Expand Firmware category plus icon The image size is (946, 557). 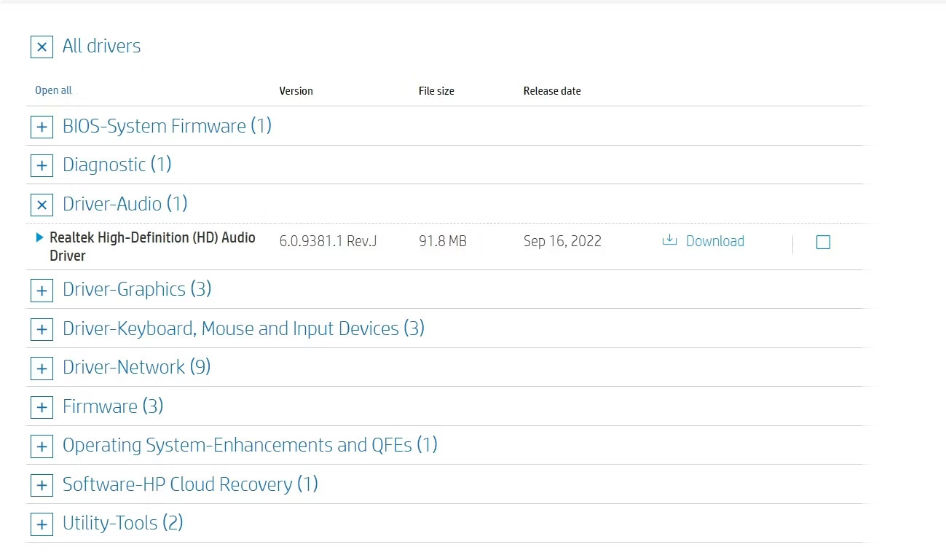click(x=41, y=407)
